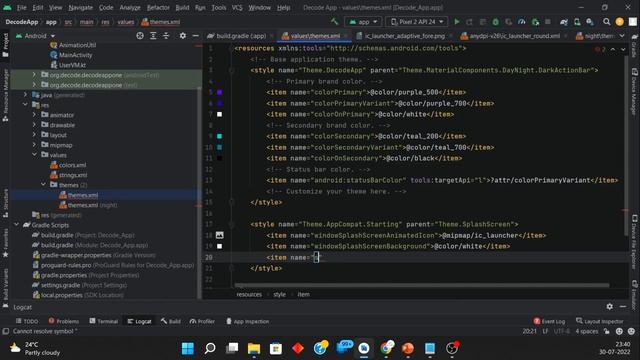Switch to build.gradle (app) editor tab

[241, 36]
